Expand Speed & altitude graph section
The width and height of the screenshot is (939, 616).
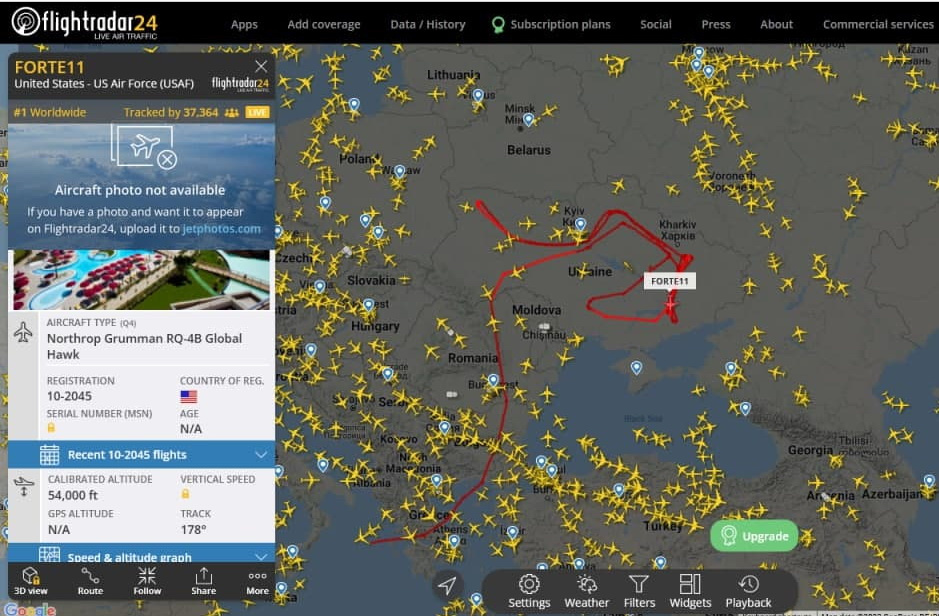(141, 554)
